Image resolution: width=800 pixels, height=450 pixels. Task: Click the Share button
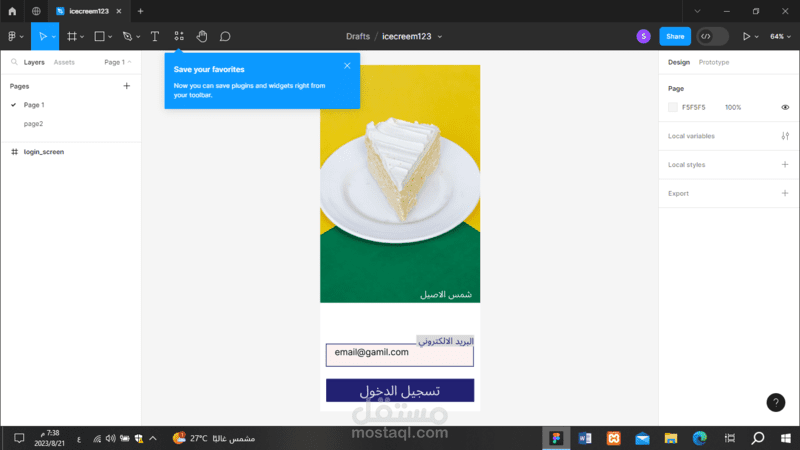(x=674, y=36)
